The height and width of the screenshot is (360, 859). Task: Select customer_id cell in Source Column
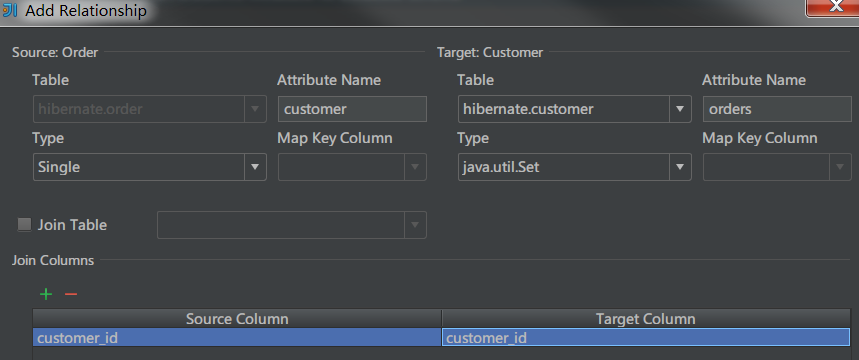click(237, 338)
